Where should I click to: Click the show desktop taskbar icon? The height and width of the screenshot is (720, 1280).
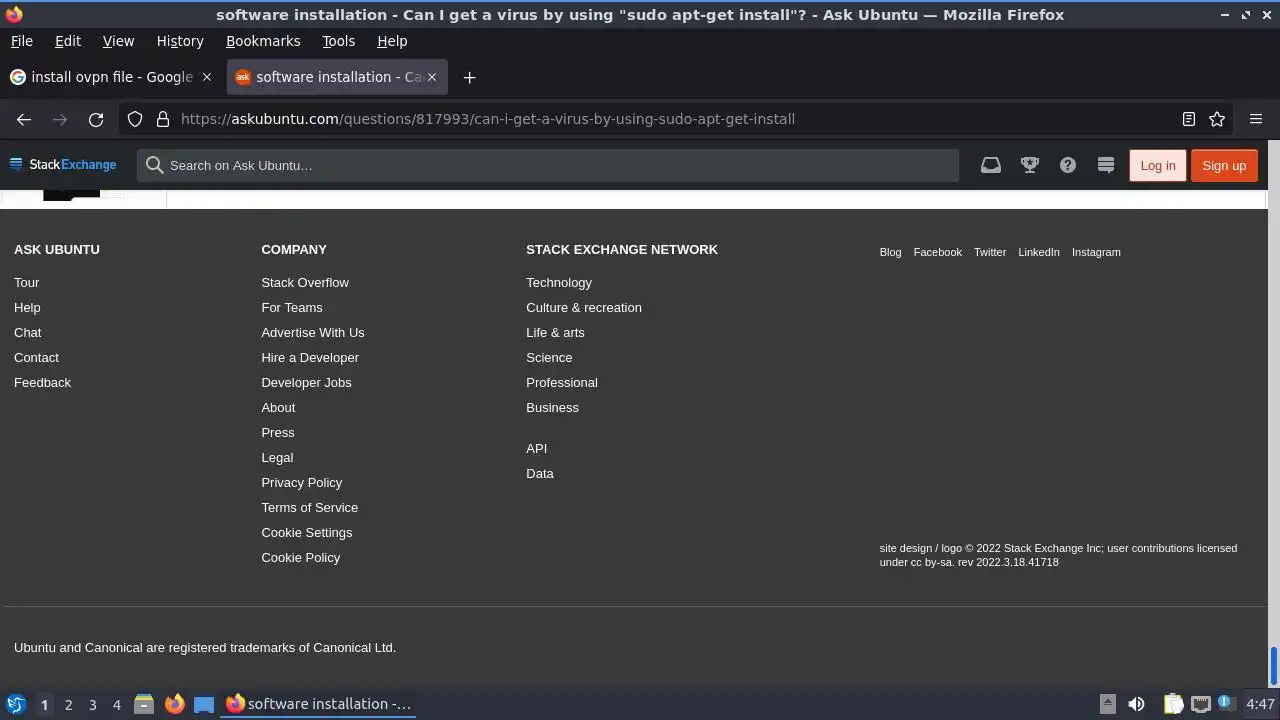[x=204, y=704]
